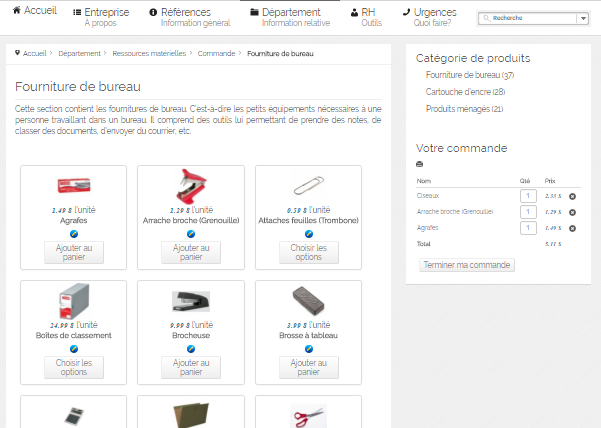This screenshot has width=601, height=428.
Task: Click blue info icon under Boîtes de classement
Action: 74,349
